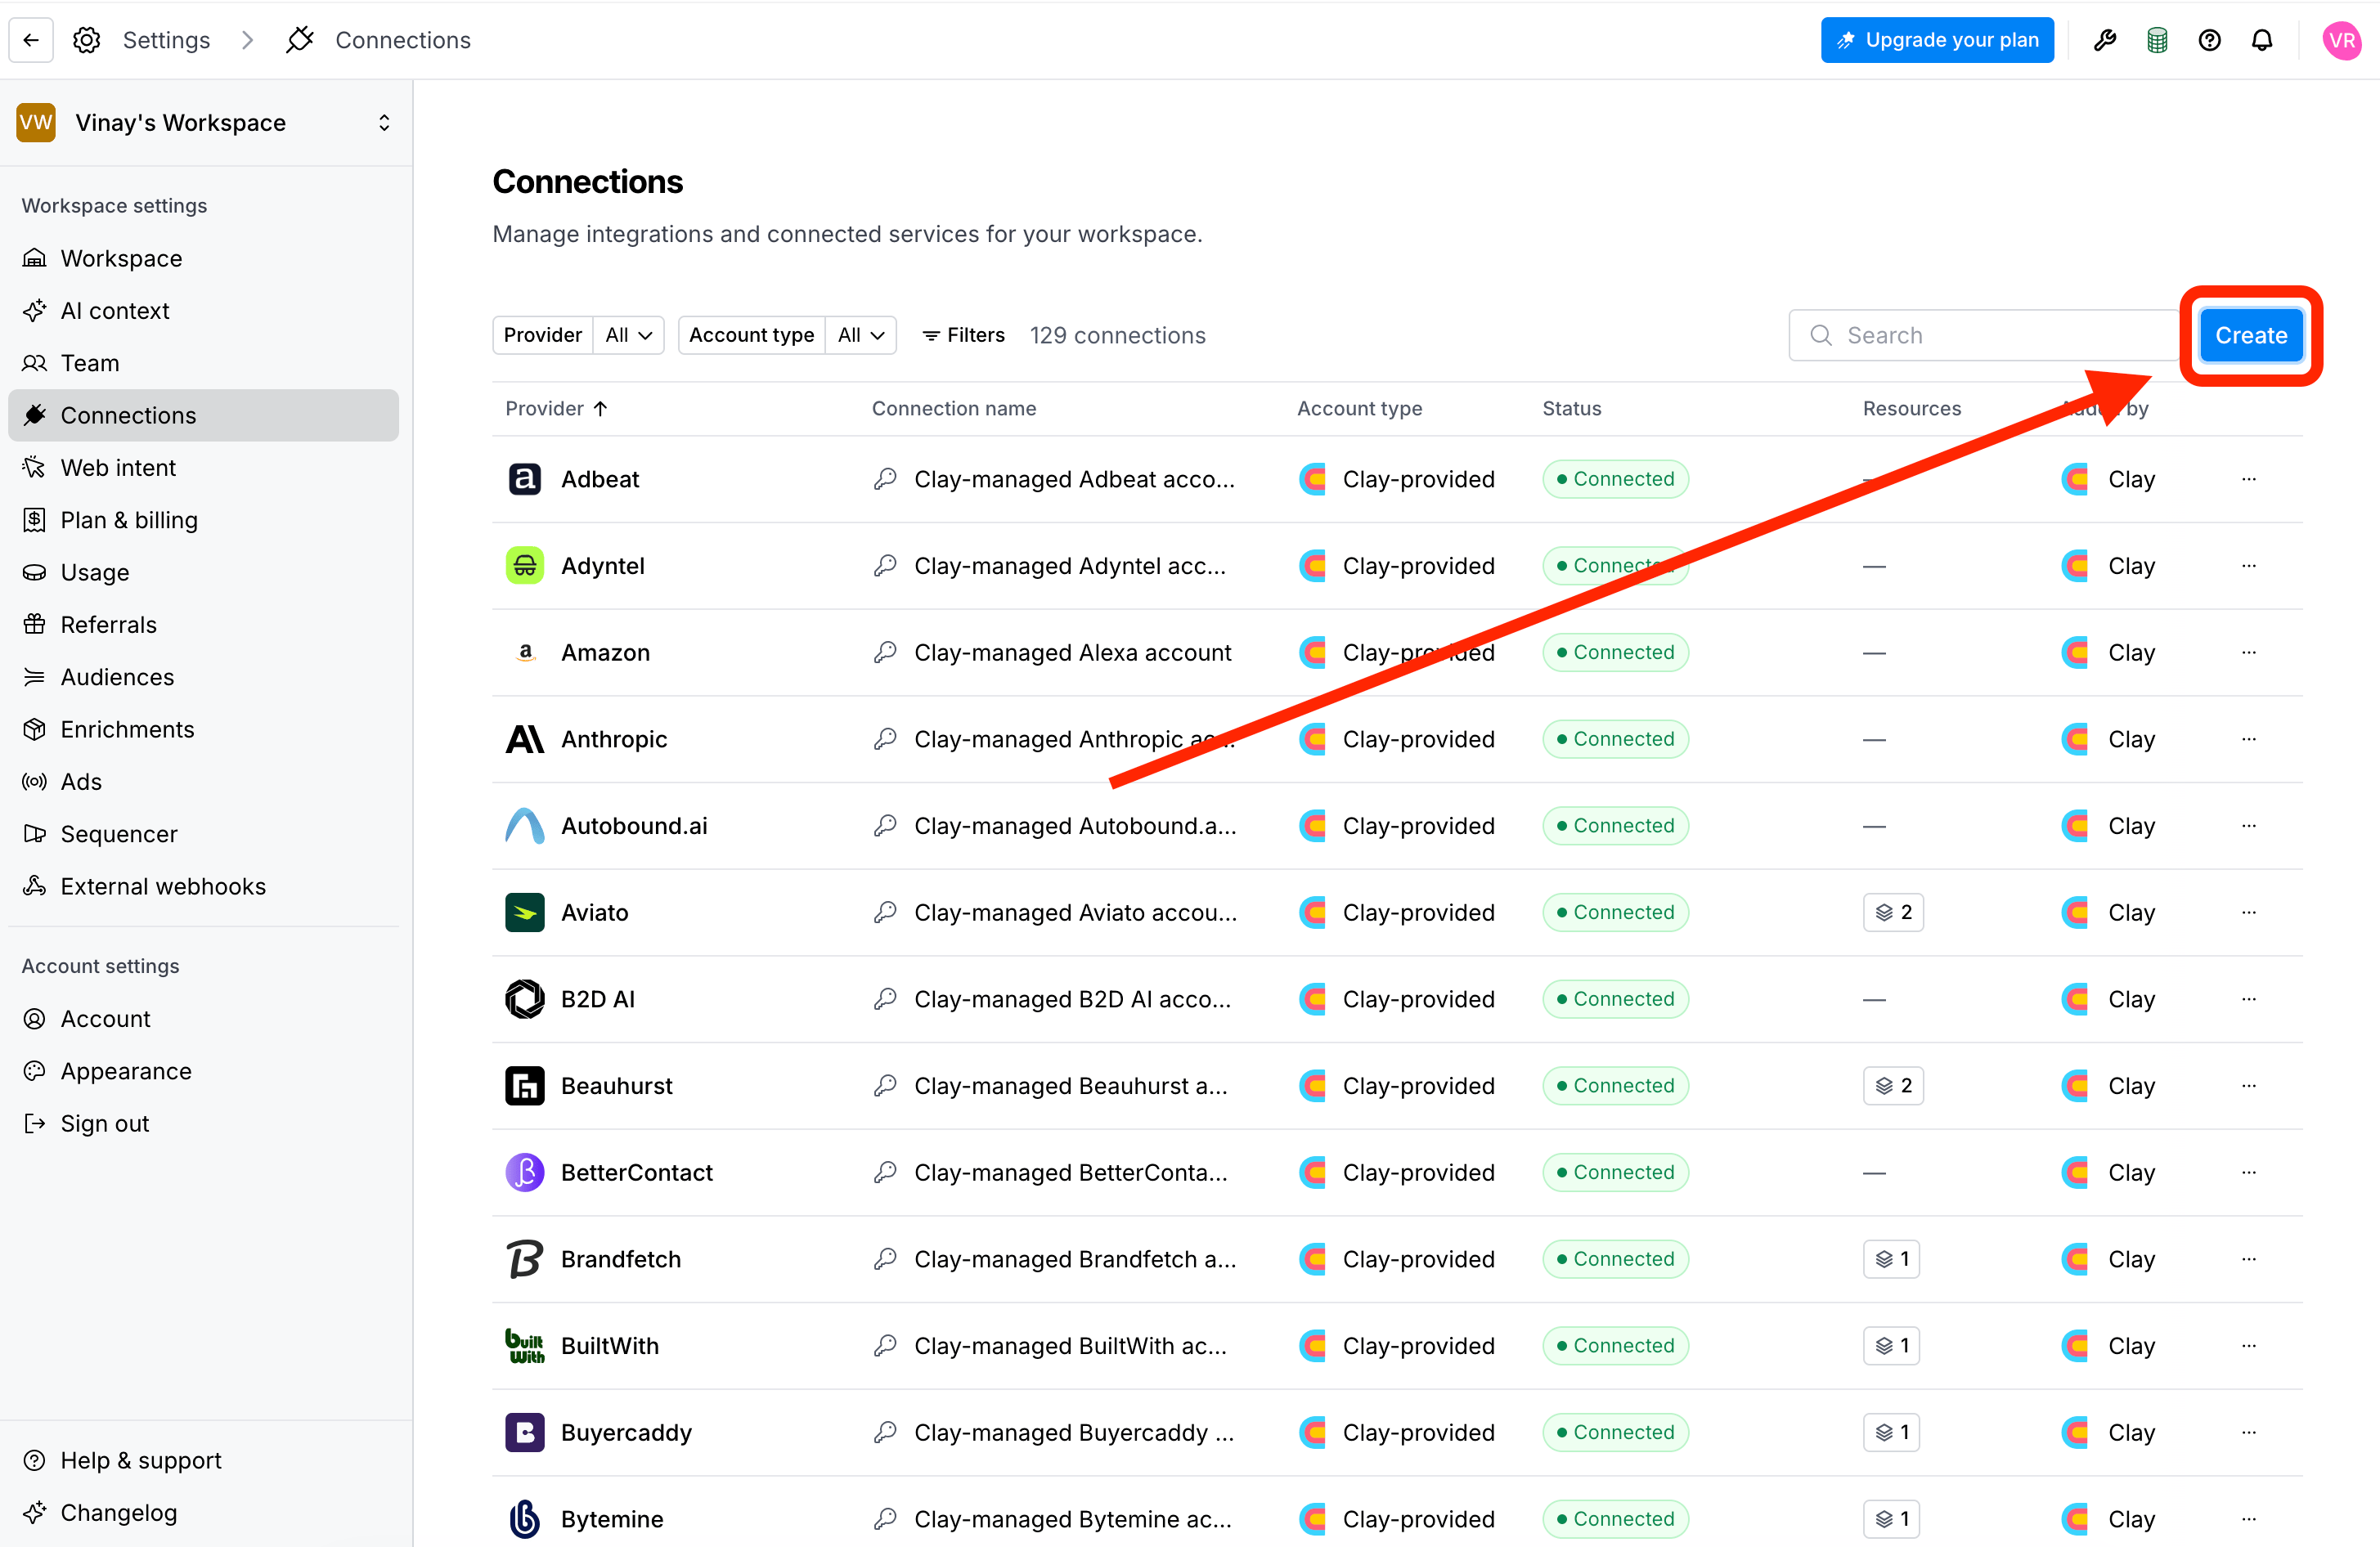Open the Filters button
The width and height of the screenshot is (2380, 1547).
point(963,335)
